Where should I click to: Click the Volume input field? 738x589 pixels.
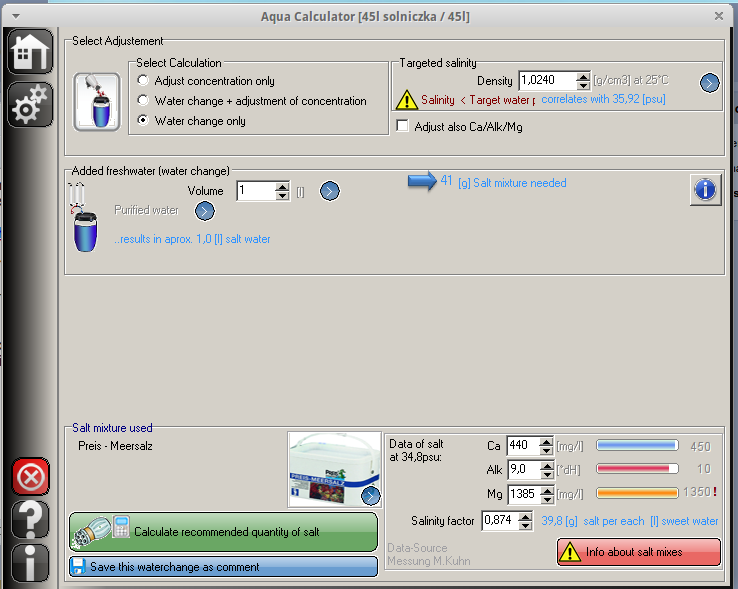coord(254,191)
